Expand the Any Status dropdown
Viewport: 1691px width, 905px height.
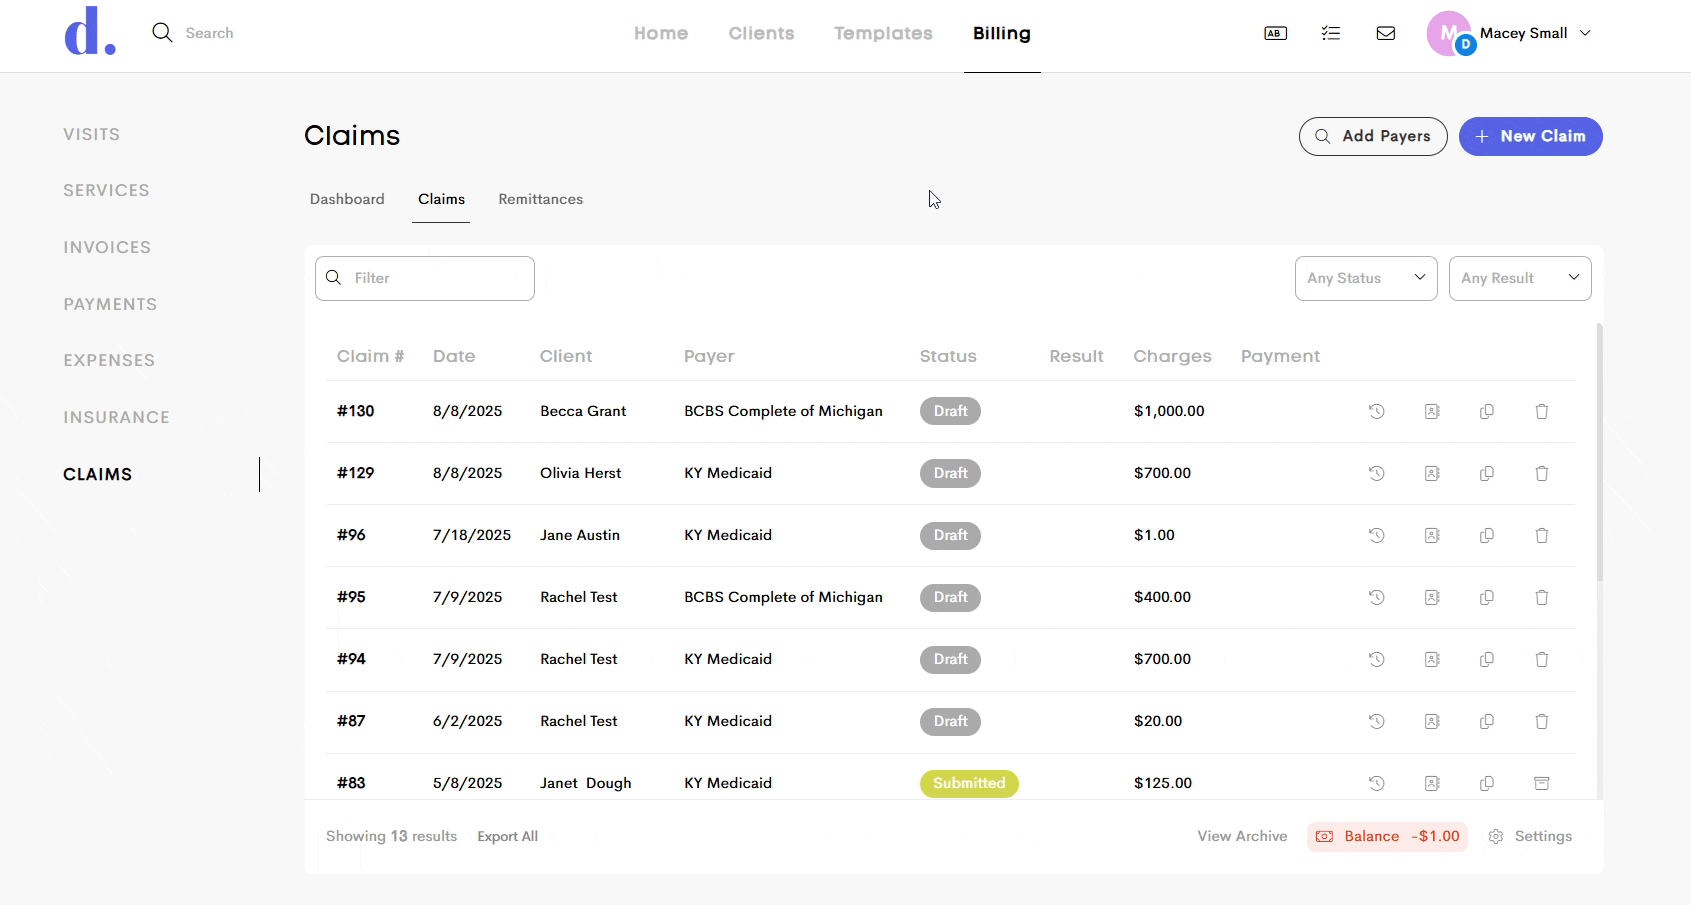(1365, 278)
